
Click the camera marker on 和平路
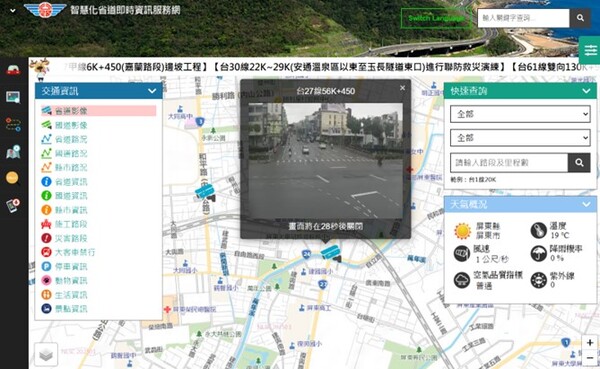tap(205, 192)
